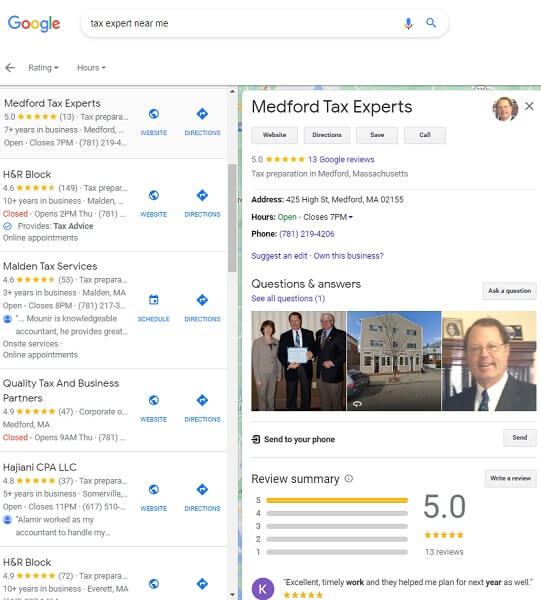Close the Medford Tax Experts detail panel
This screenshot has height=600, width=541.
tap(529, 106)
